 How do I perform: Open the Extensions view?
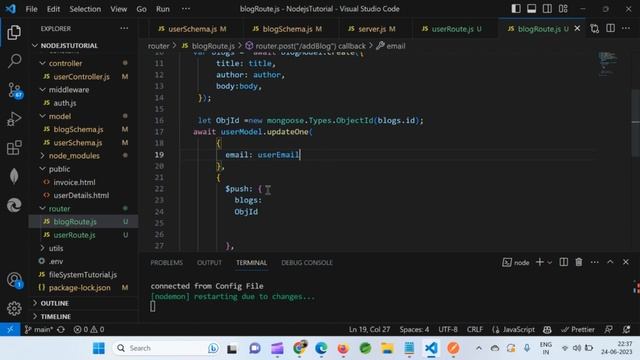coord(14,148)
